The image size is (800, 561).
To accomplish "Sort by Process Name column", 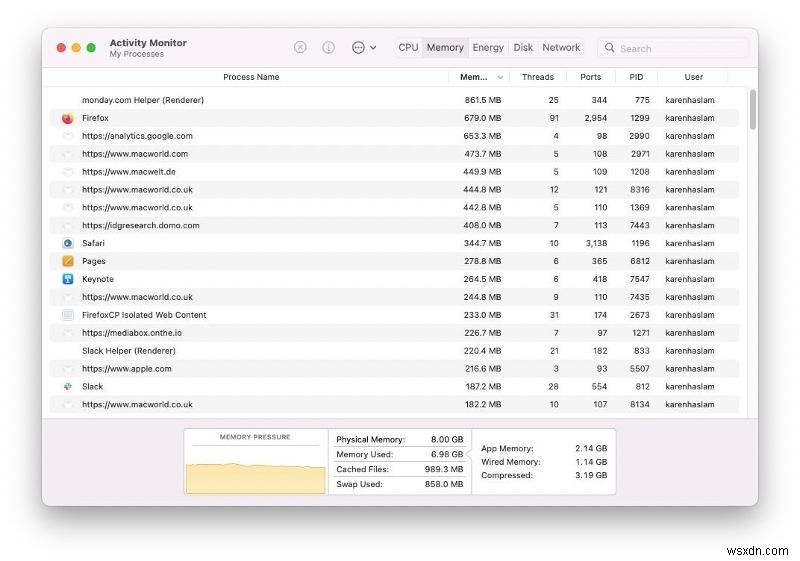I will [x=251, y=77].
